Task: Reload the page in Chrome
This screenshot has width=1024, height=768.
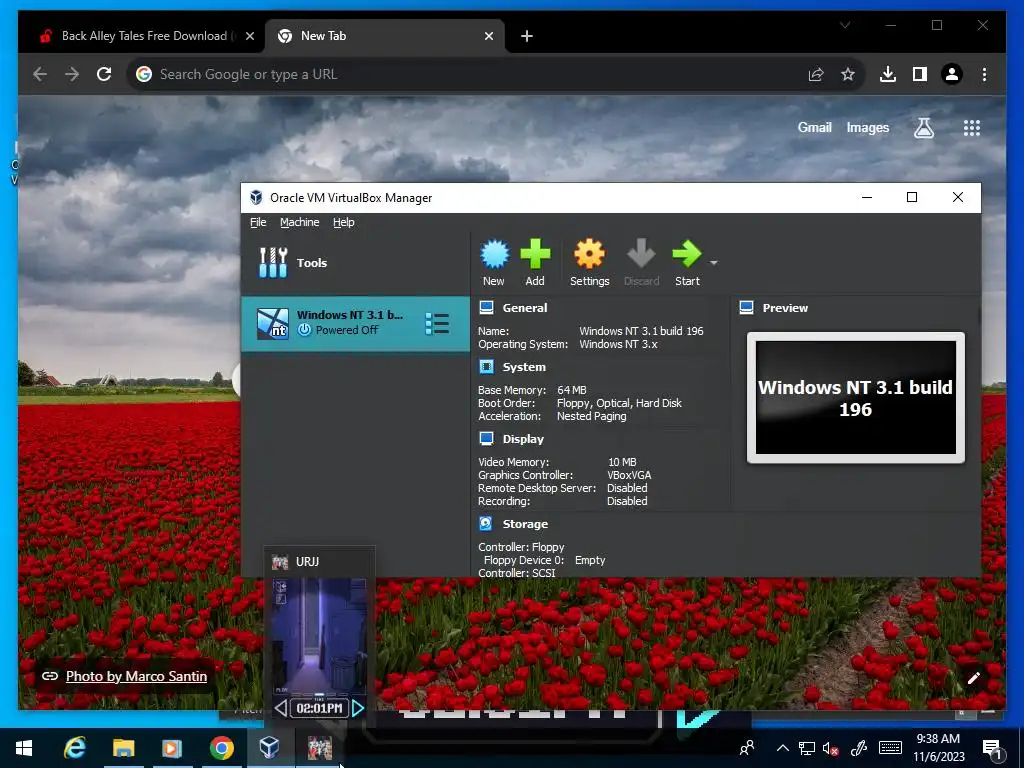Action: coord(104,74)
